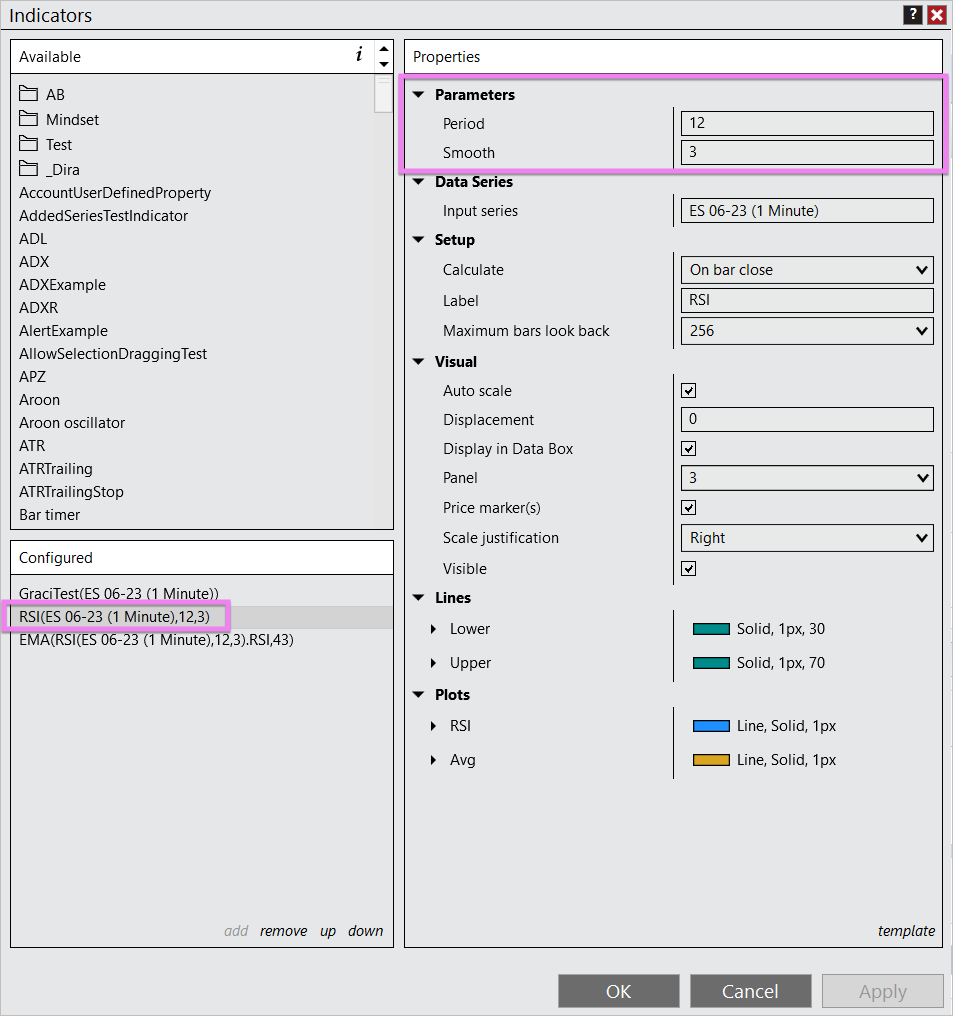Open the Calculate dropdown
Screen dimensions: 953x1016
click(x=807, y=270)
